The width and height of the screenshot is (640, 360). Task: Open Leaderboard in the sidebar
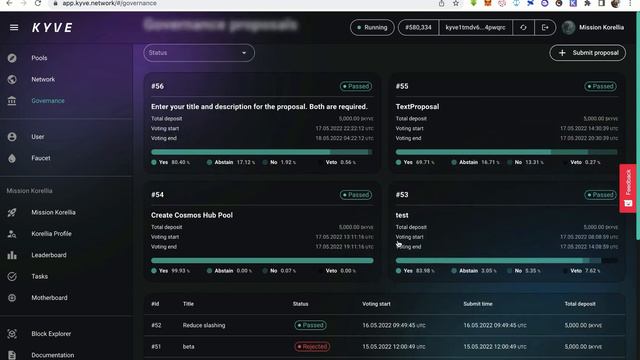[49, 255]
